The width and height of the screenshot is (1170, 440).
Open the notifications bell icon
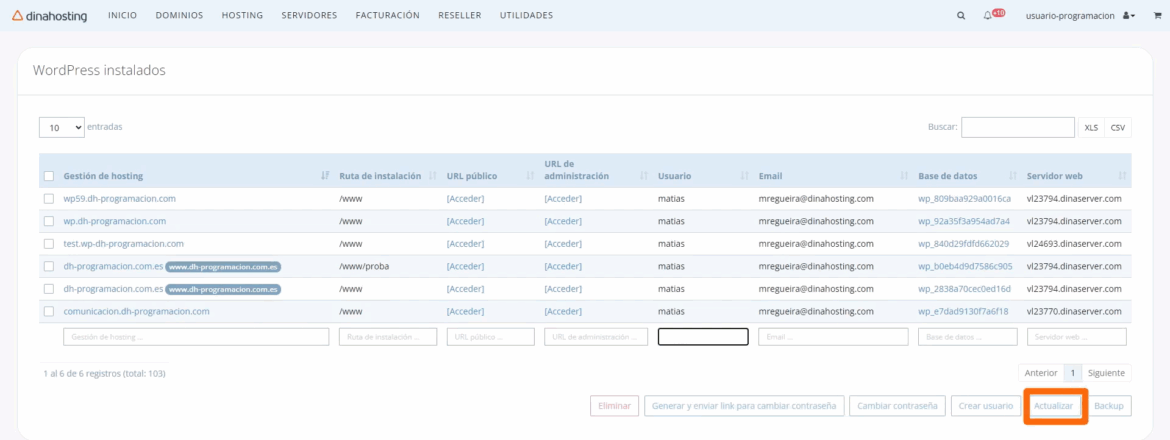coord(990,16)
